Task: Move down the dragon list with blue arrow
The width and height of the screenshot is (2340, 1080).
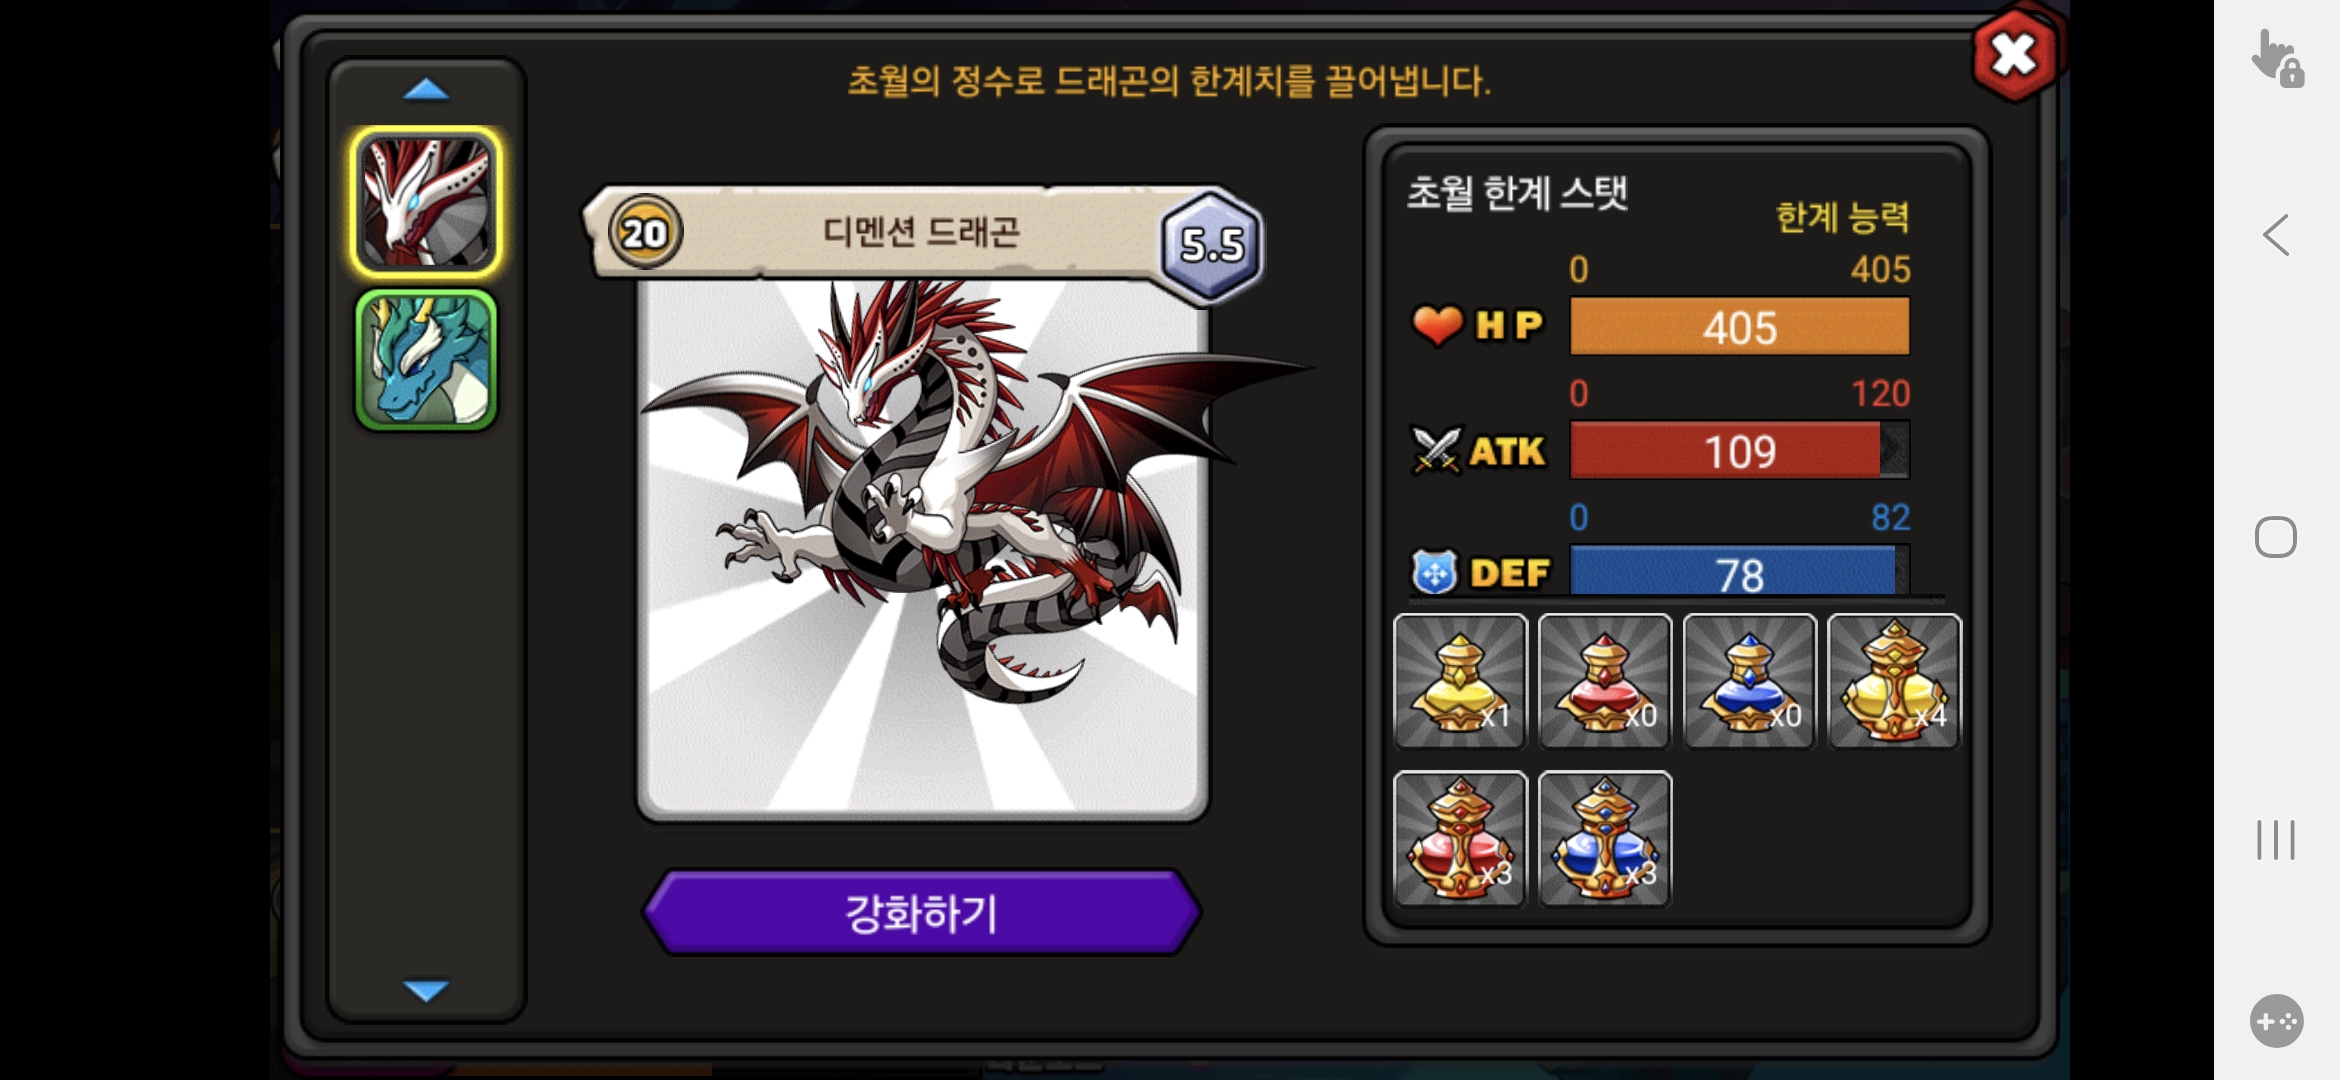Action: coord(426,990)
